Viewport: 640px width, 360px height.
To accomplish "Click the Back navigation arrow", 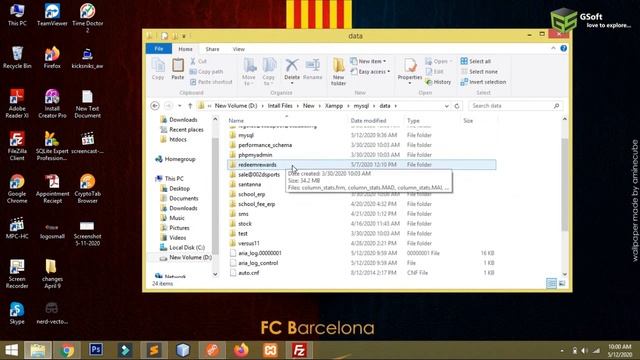I will coord(155,106).
